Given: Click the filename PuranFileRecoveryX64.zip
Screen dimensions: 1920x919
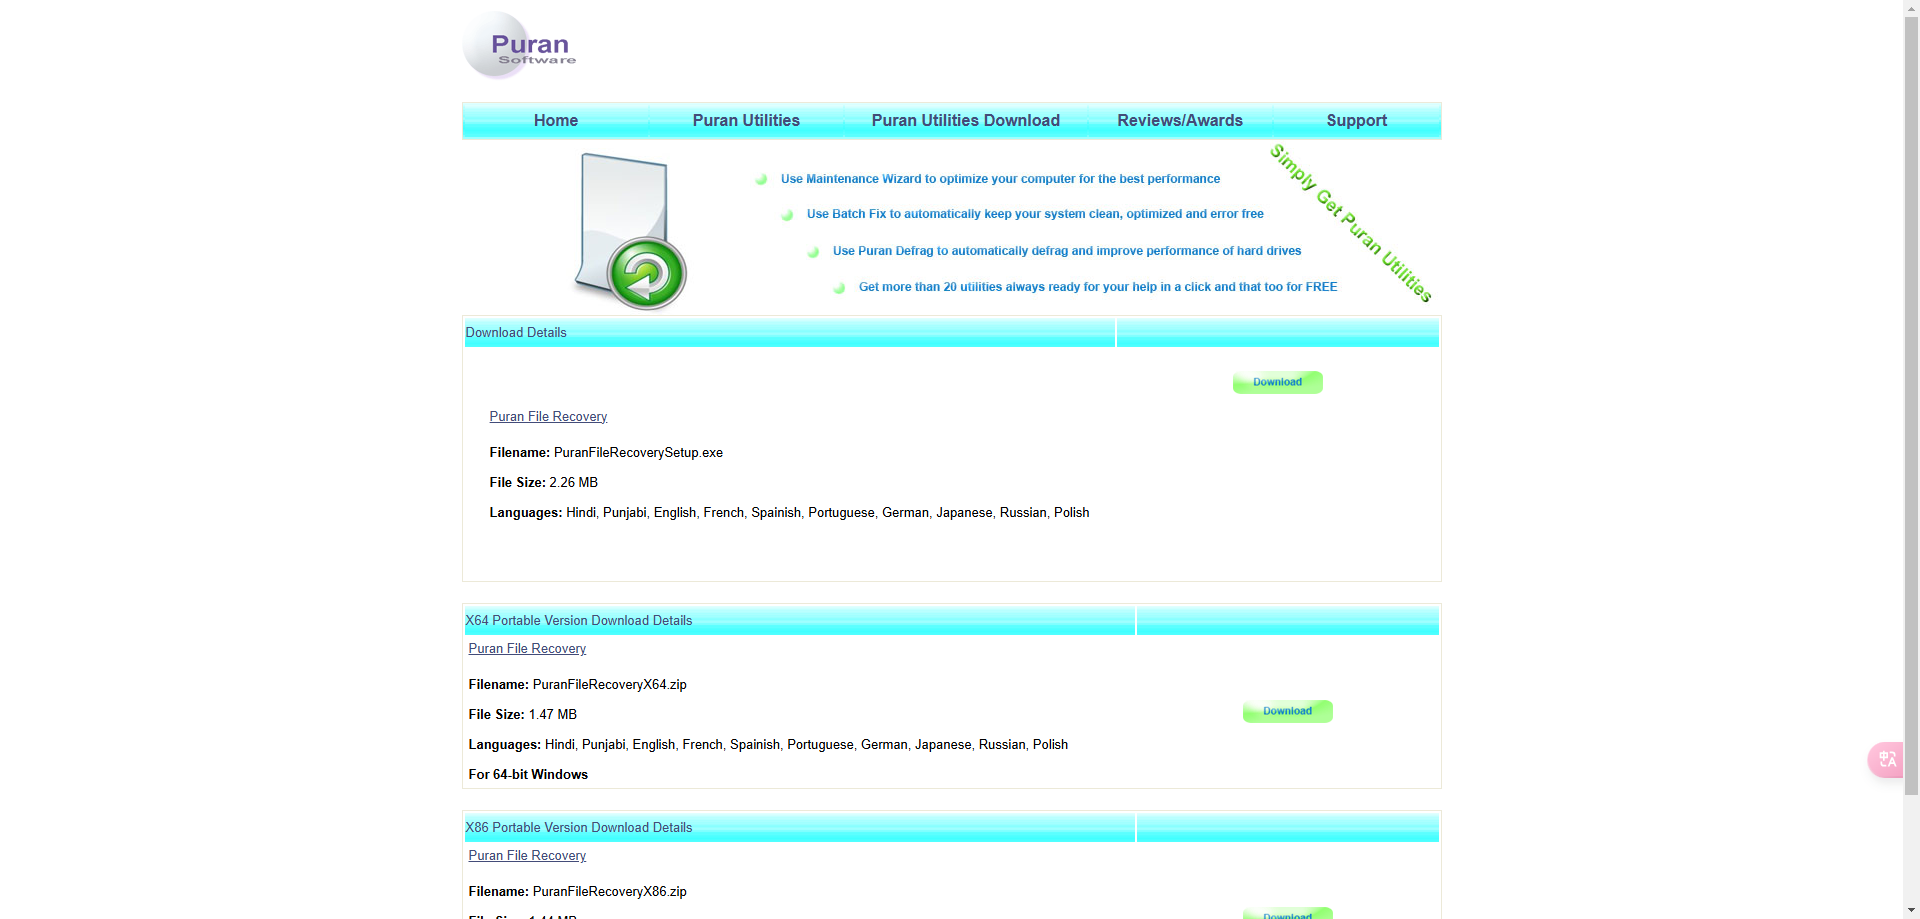Looking at the screenshot, I should click(609, 685).
